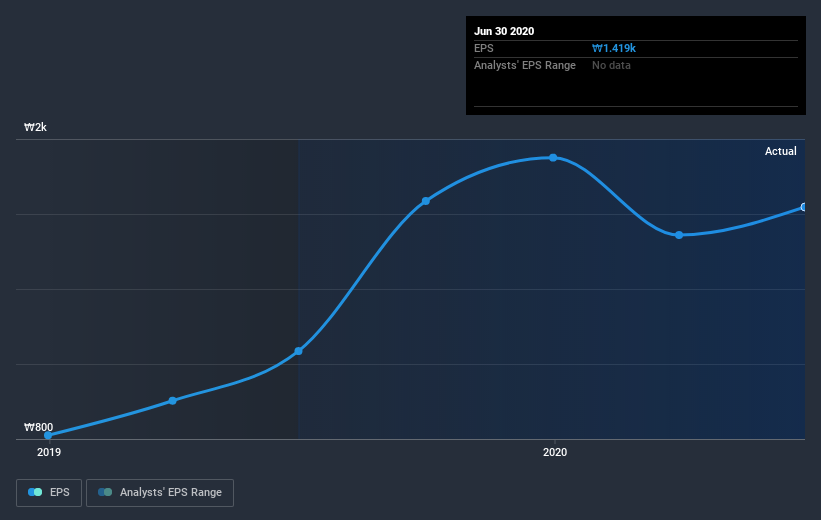The image size is (821, 520).
Task: Click the peak EPS data point above 2020
Action: click(x=553, y=158)
